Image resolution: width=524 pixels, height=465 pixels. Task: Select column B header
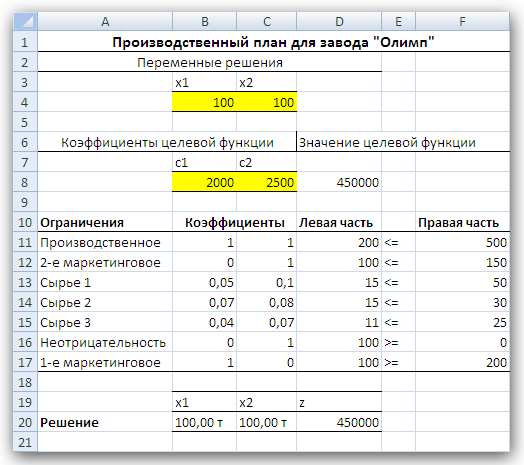tap(205, 22)
